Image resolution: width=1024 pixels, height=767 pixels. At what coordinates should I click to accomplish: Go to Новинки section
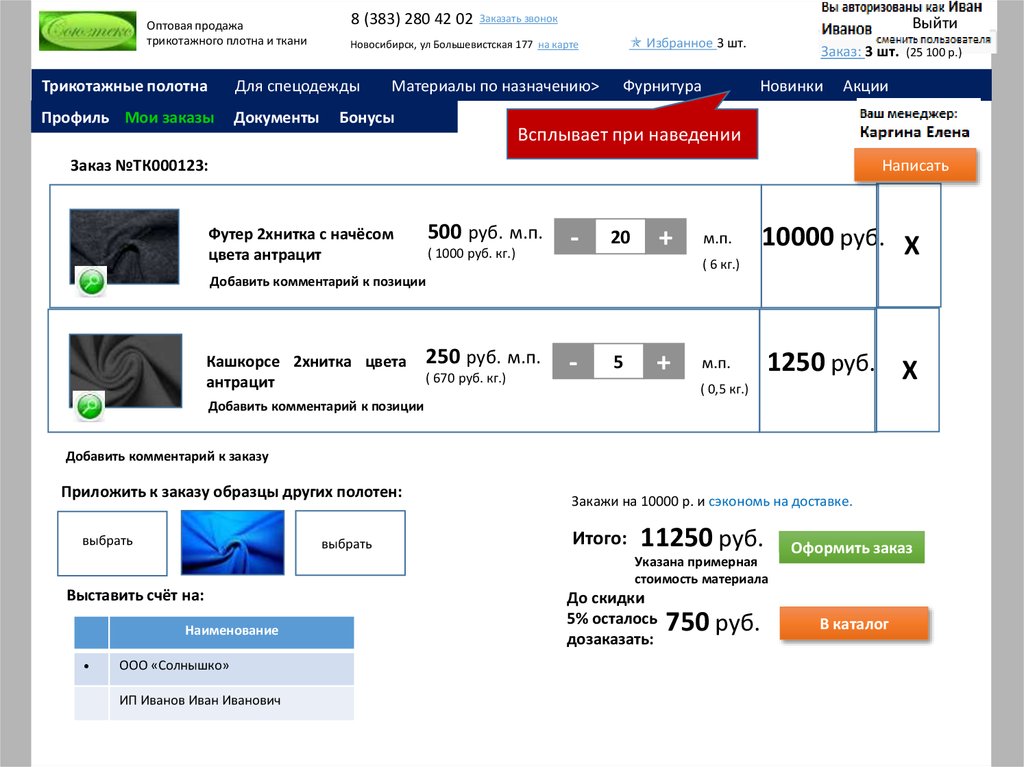point(791,86)
